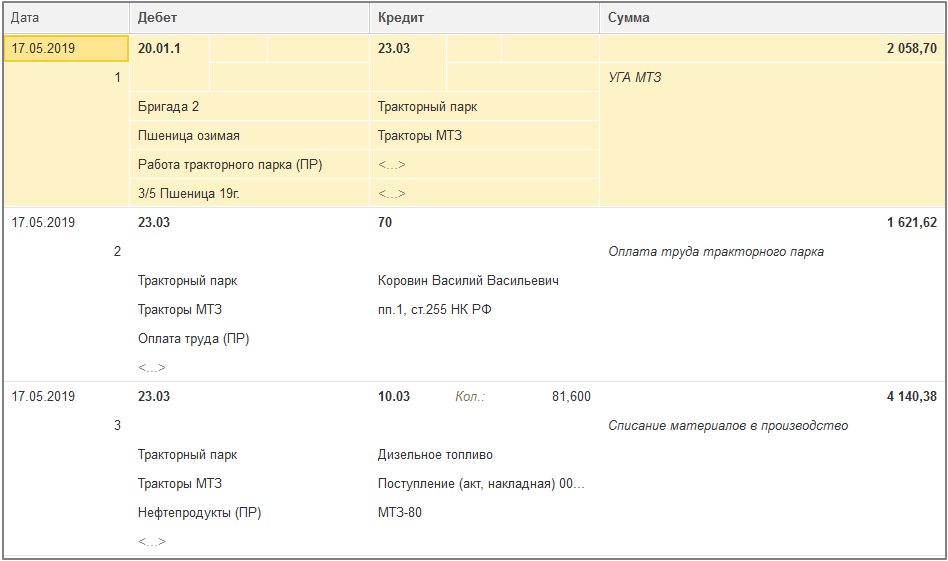Click the Бригада 2 cell
This screenshot has height=561, width=948.
pyautogui.click(x=249, y=106)
